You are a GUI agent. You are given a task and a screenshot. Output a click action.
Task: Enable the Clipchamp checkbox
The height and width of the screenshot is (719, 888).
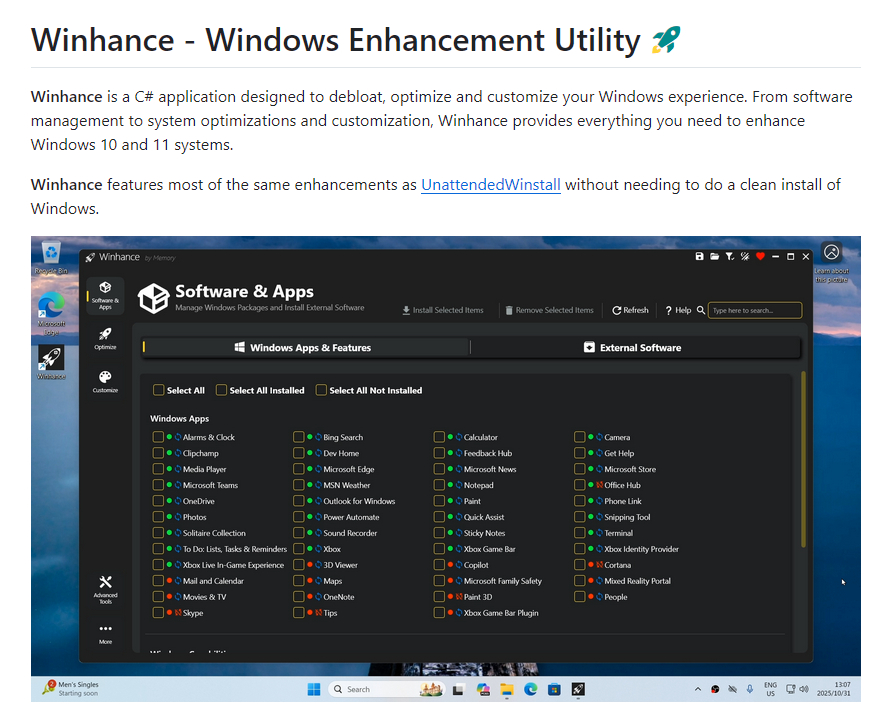click(158, 453)
